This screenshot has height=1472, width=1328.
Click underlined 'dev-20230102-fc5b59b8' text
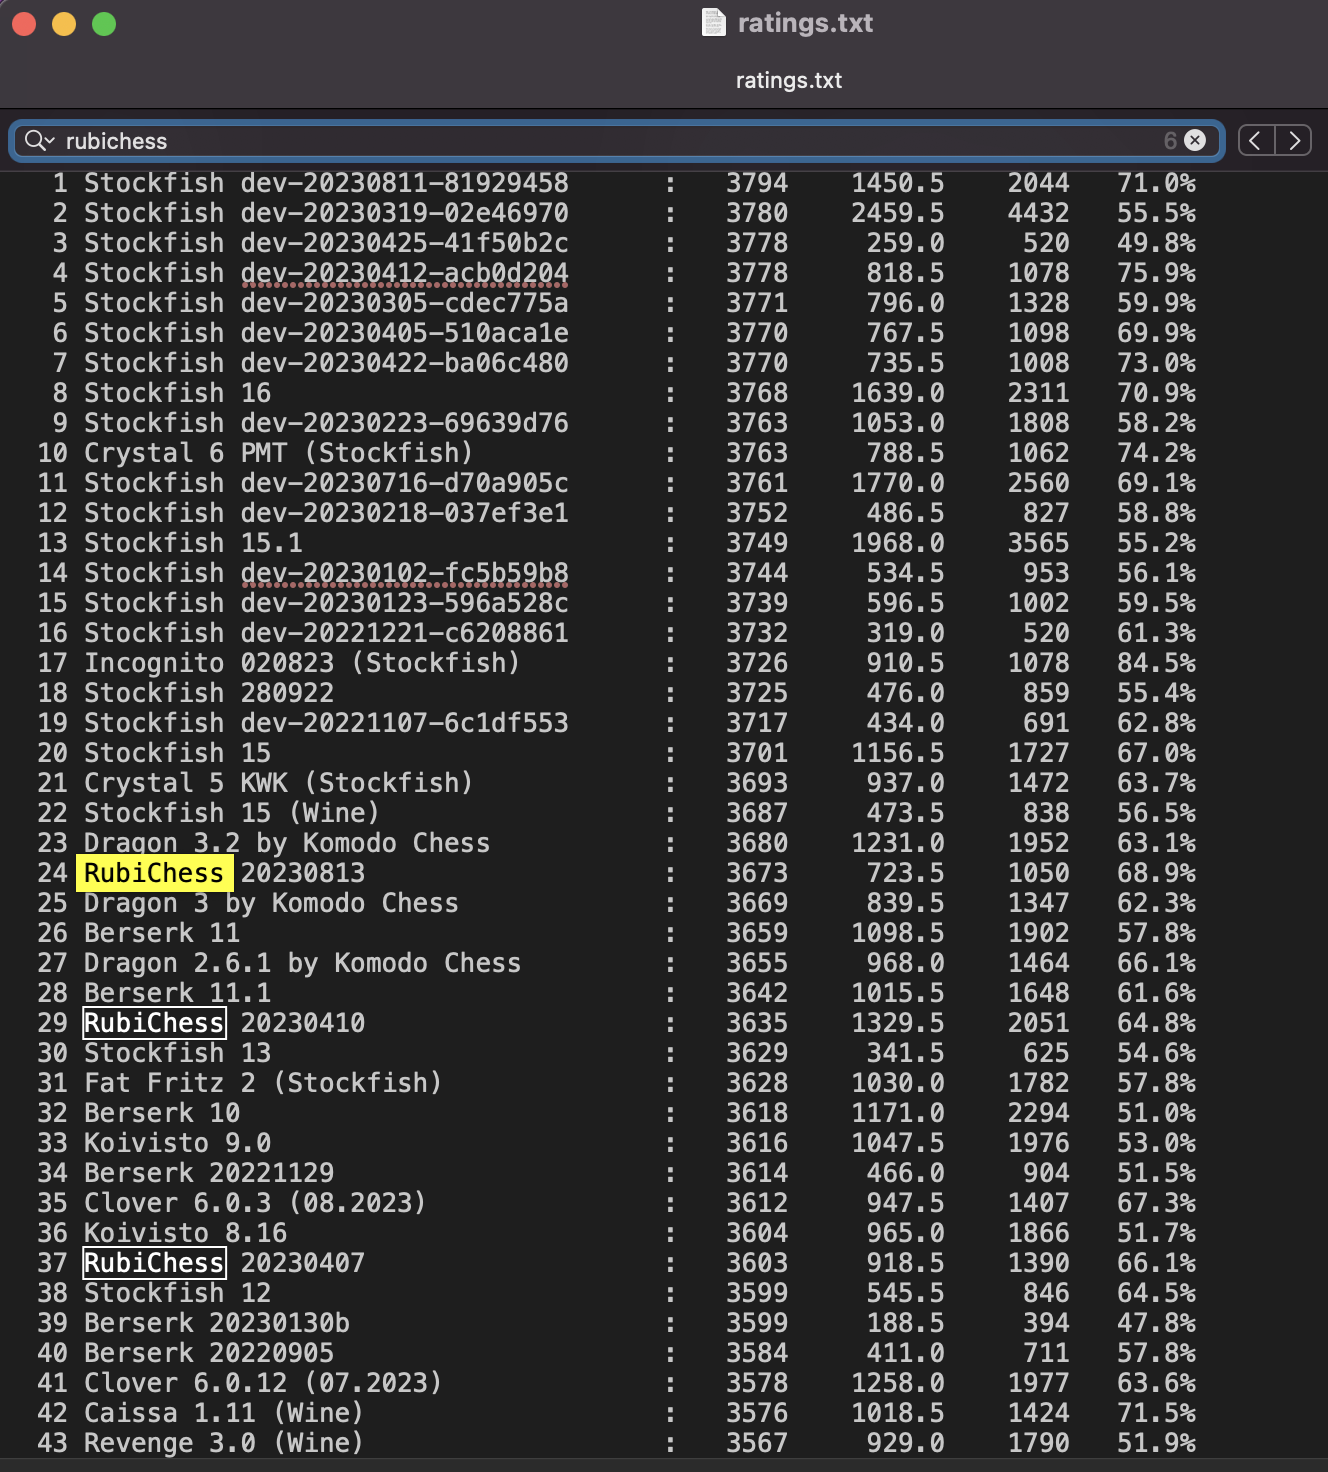[x=404, y=573]
